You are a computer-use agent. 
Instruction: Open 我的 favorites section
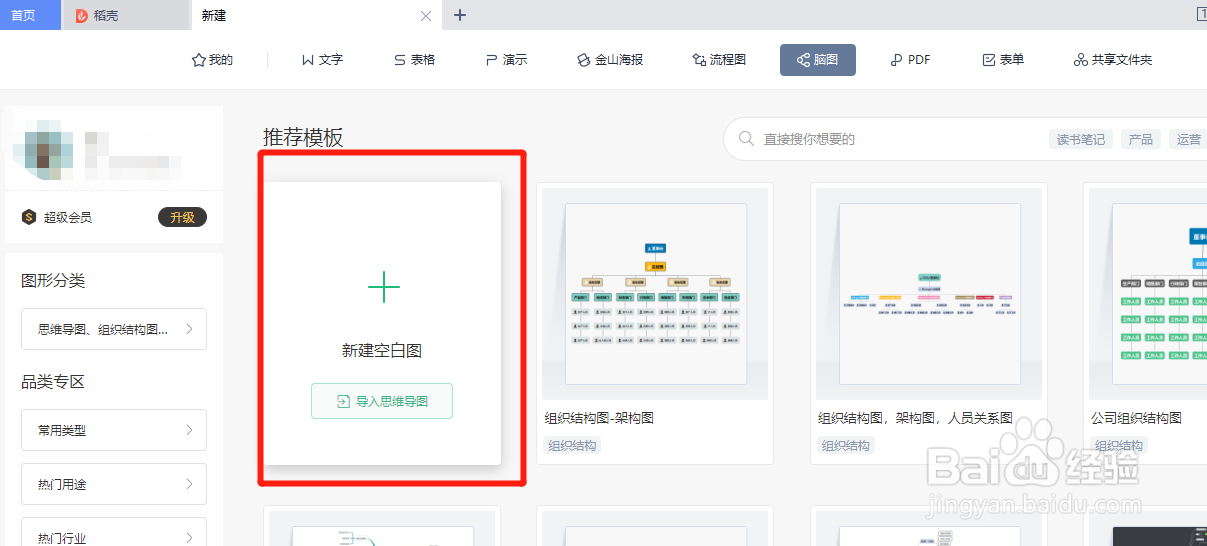(212, 60)
